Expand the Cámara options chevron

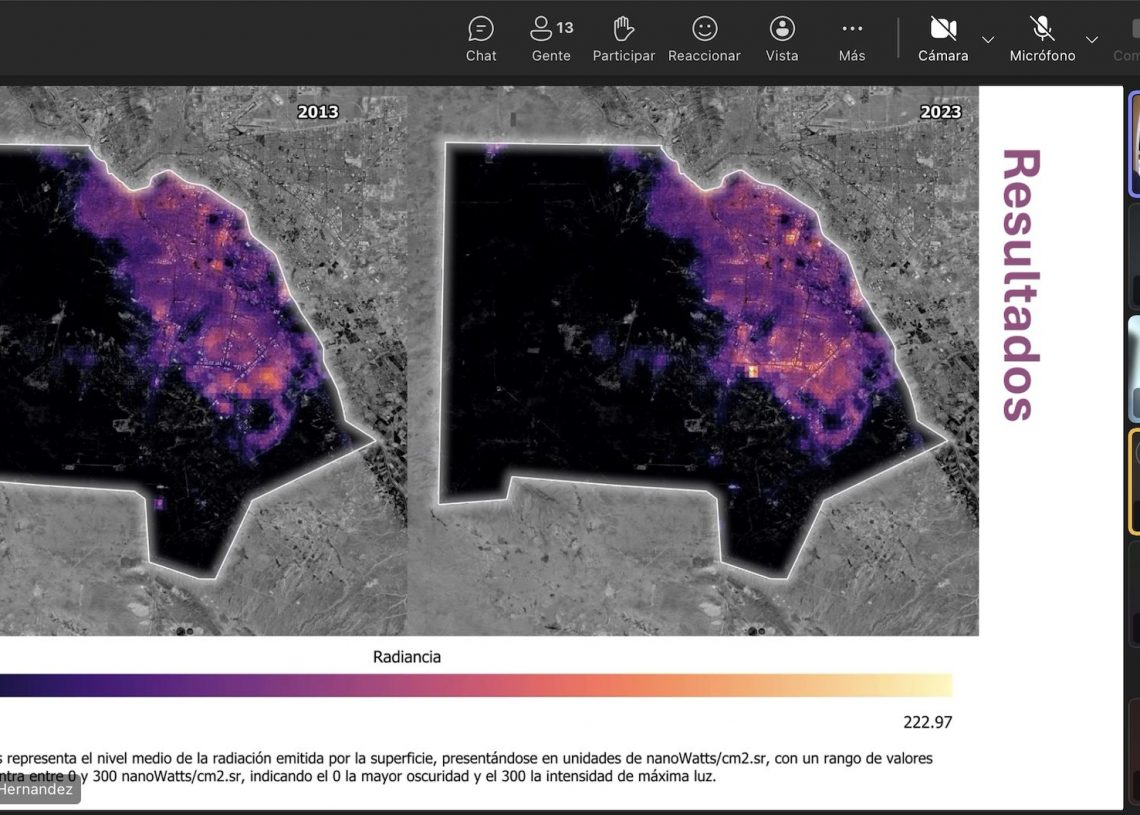point(988,40)
